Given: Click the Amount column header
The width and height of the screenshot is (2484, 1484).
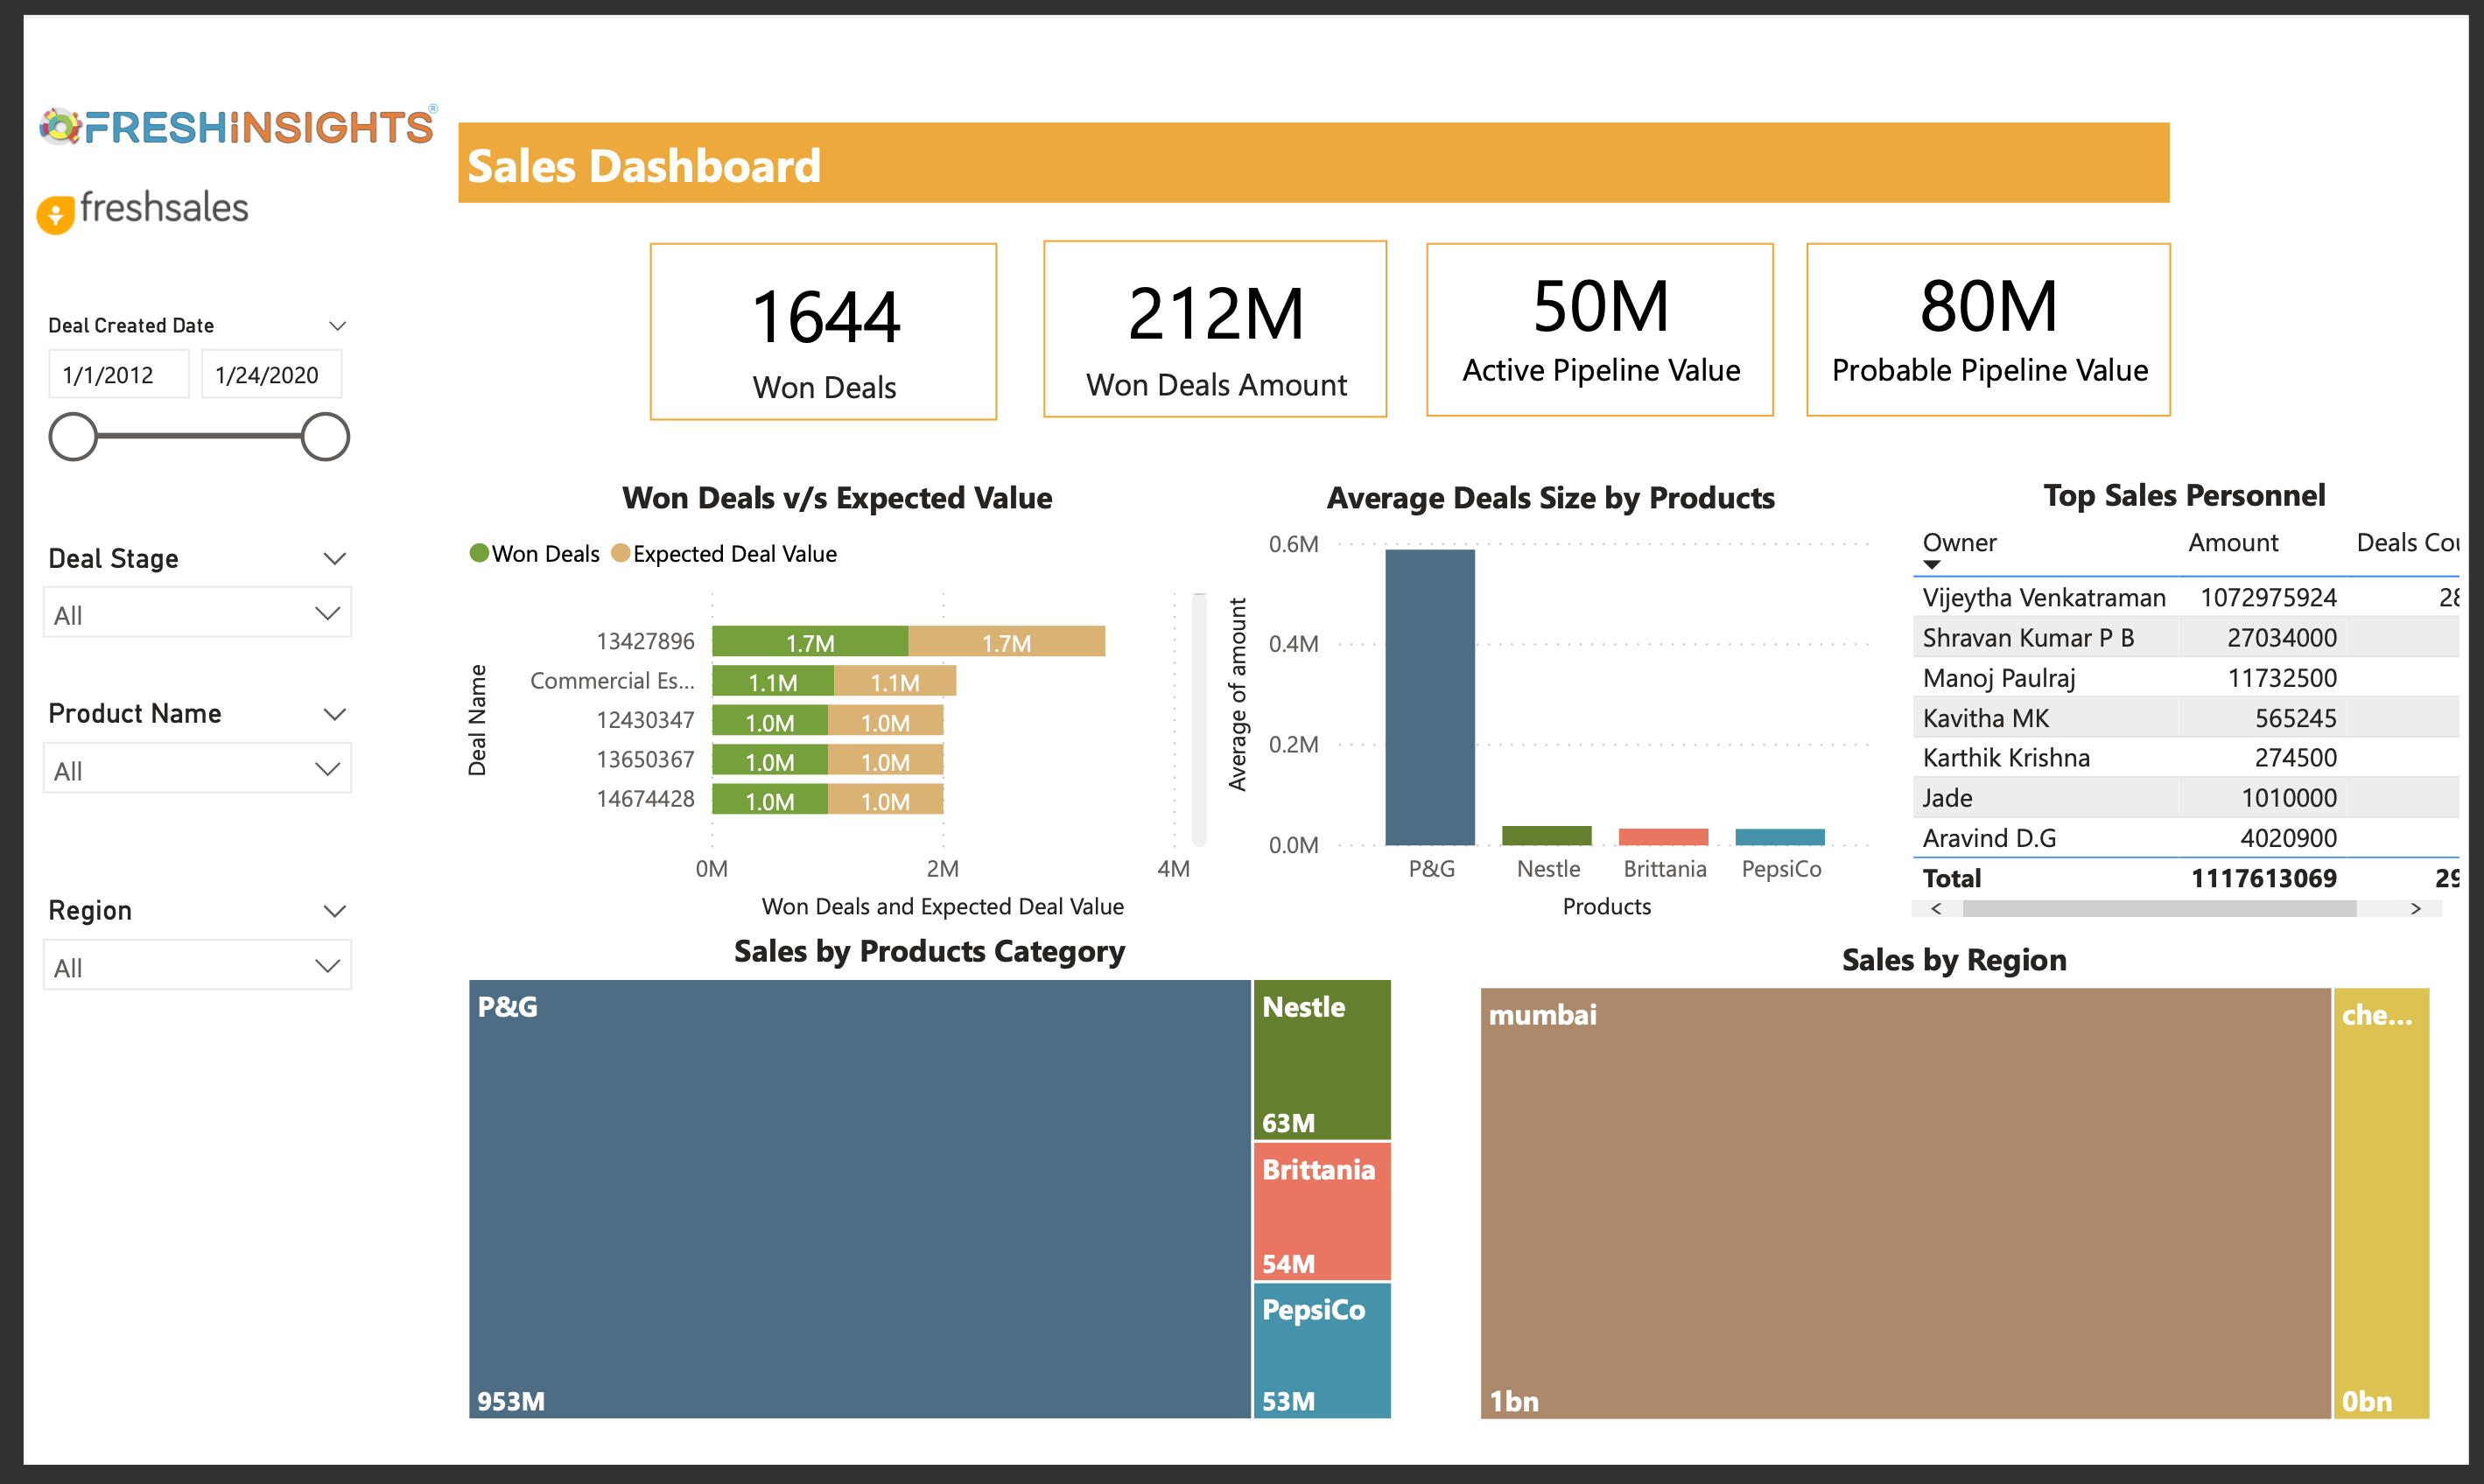Looking at the screenshot, I should pos(2232,543).
